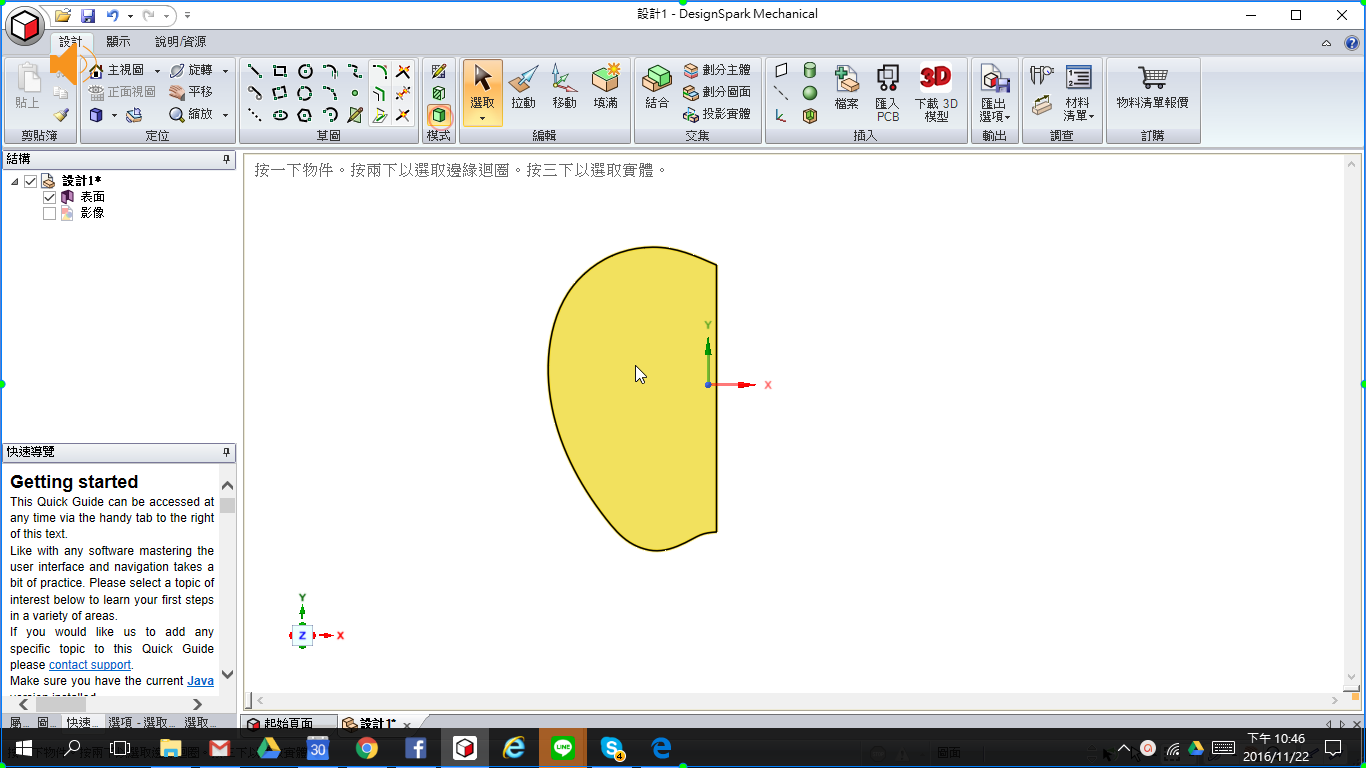Insert a cylinder from the Insert group
This screenshot has height=768, width=1366.
810,70
